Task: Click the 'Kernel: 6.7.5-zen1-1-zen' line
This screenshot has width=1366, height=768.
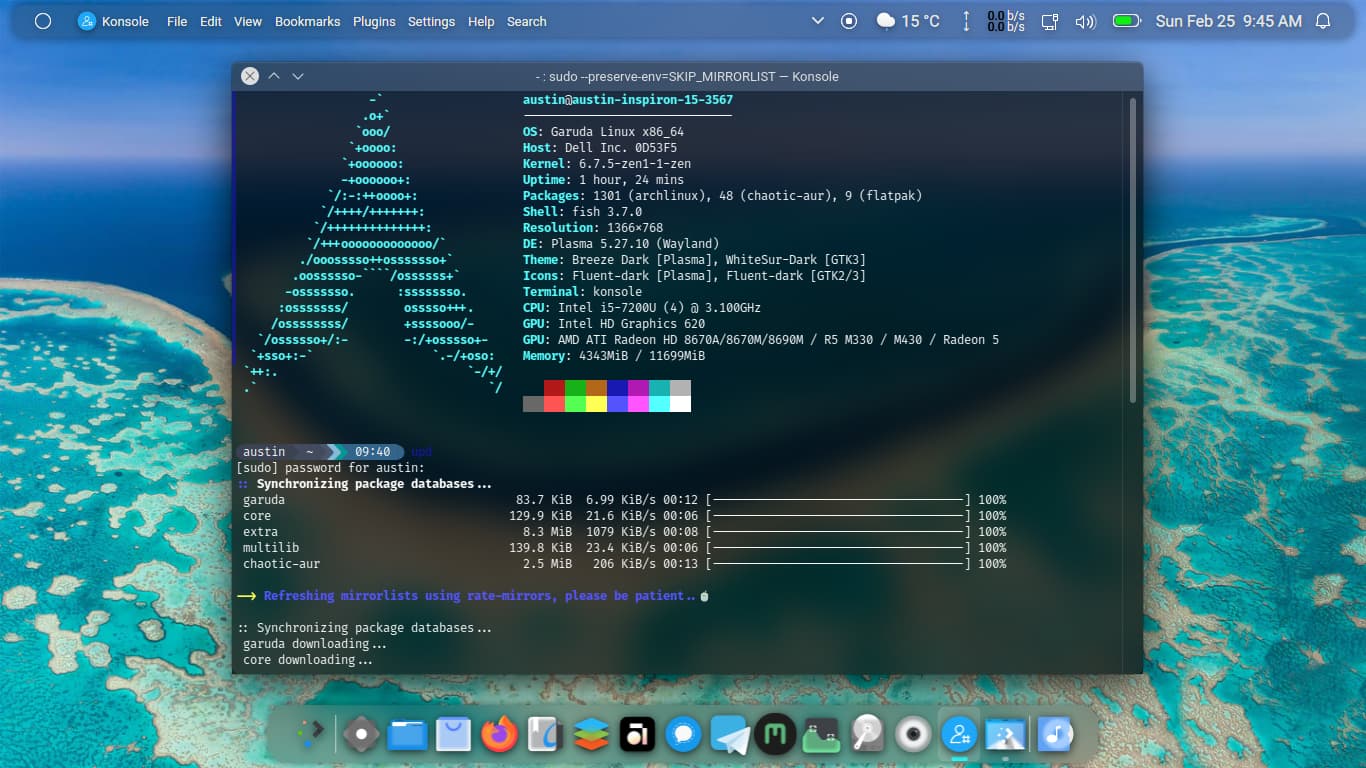Action: 607,164
